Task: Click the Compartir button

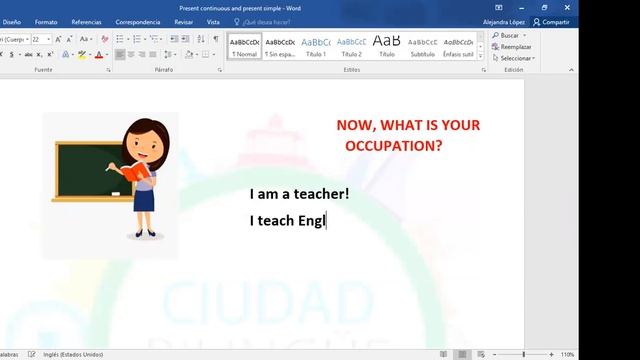Action: 551,22
